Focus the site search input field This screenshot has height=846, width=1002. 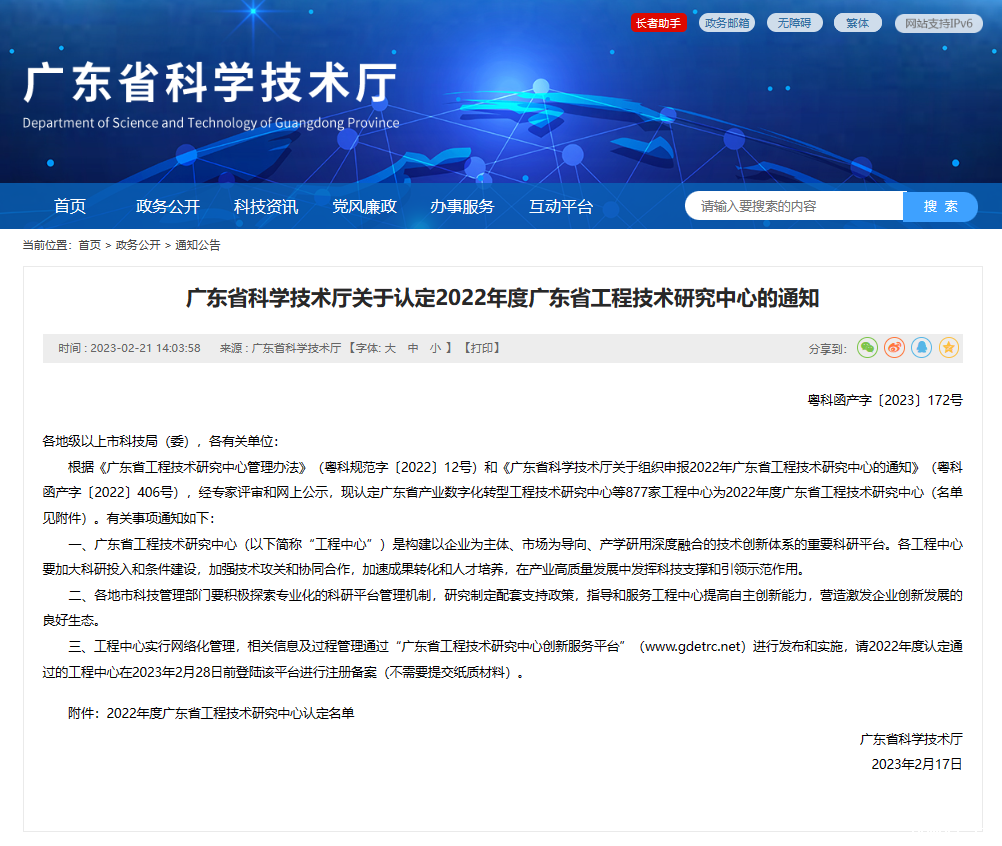(794, 206)
